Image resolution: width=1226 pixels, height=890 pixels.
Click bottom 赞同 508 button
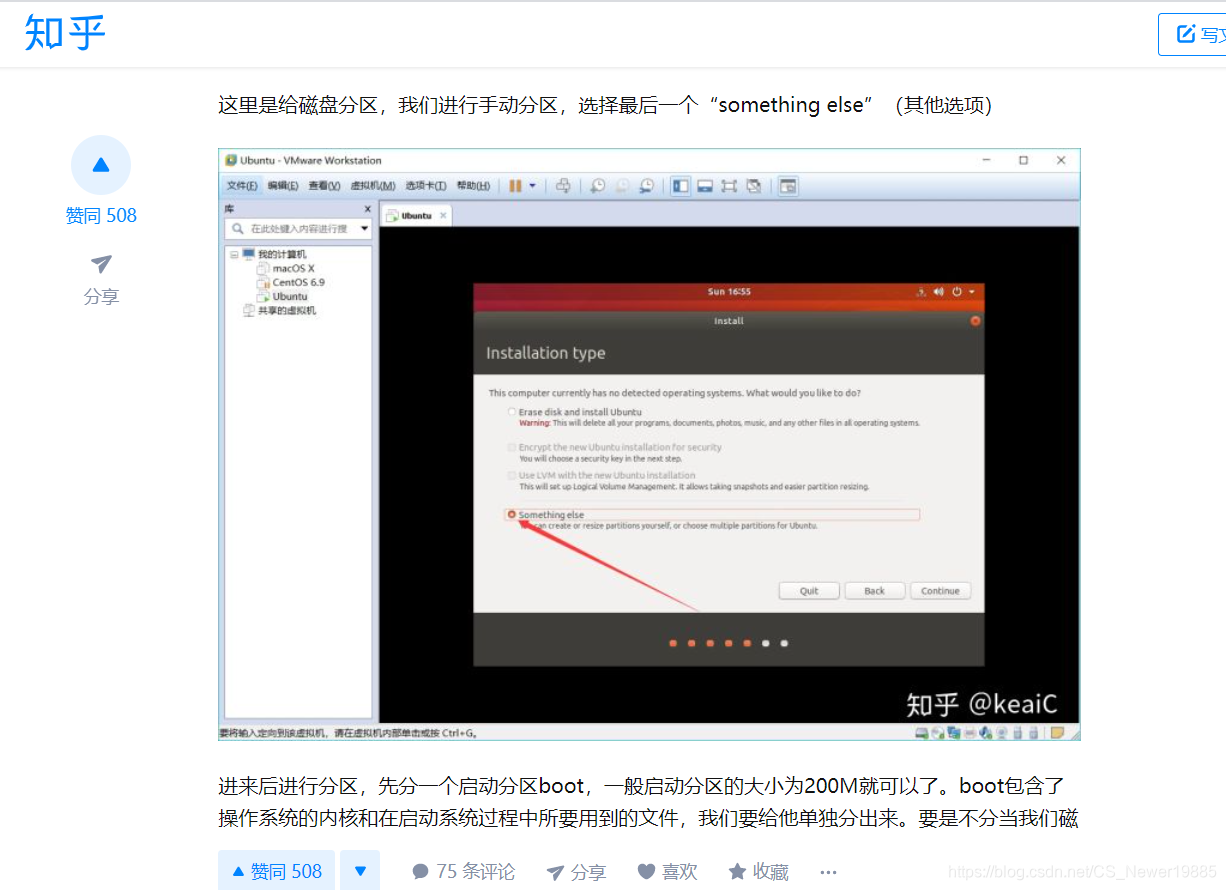(x=277, y=871)
